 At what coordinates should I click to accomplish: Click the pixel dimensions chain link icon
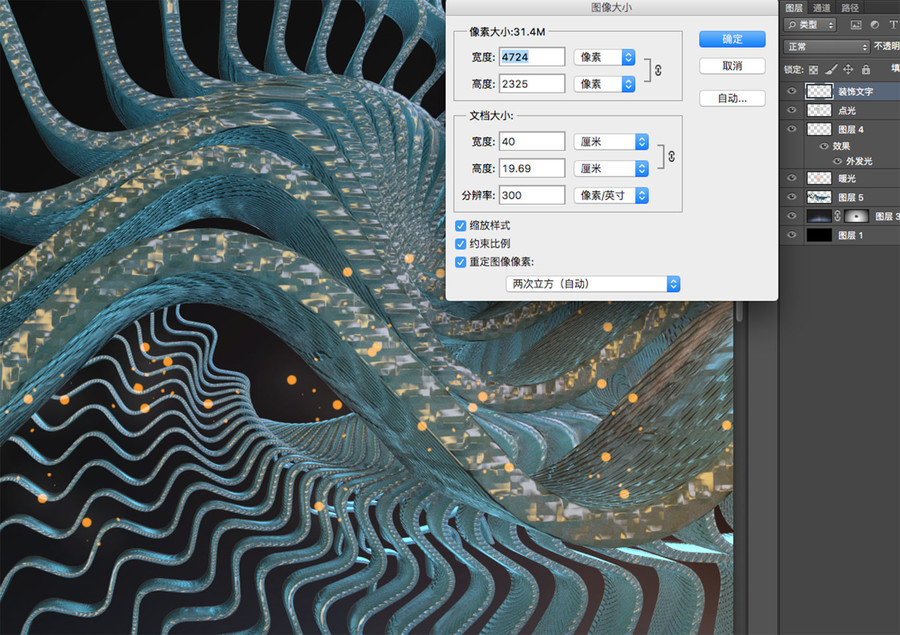(658, 70)
